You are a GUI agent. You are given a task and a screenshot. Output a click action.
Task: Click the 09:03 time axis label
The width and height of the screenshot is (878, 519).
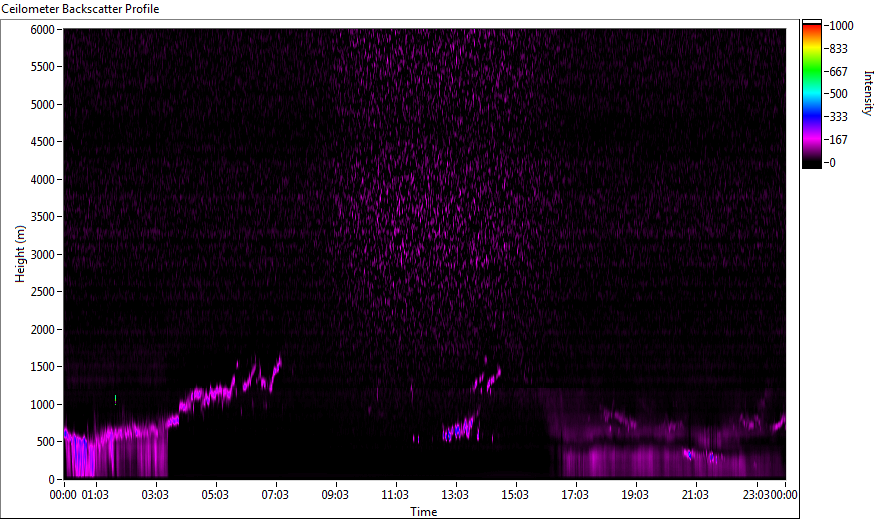point(335,495)
